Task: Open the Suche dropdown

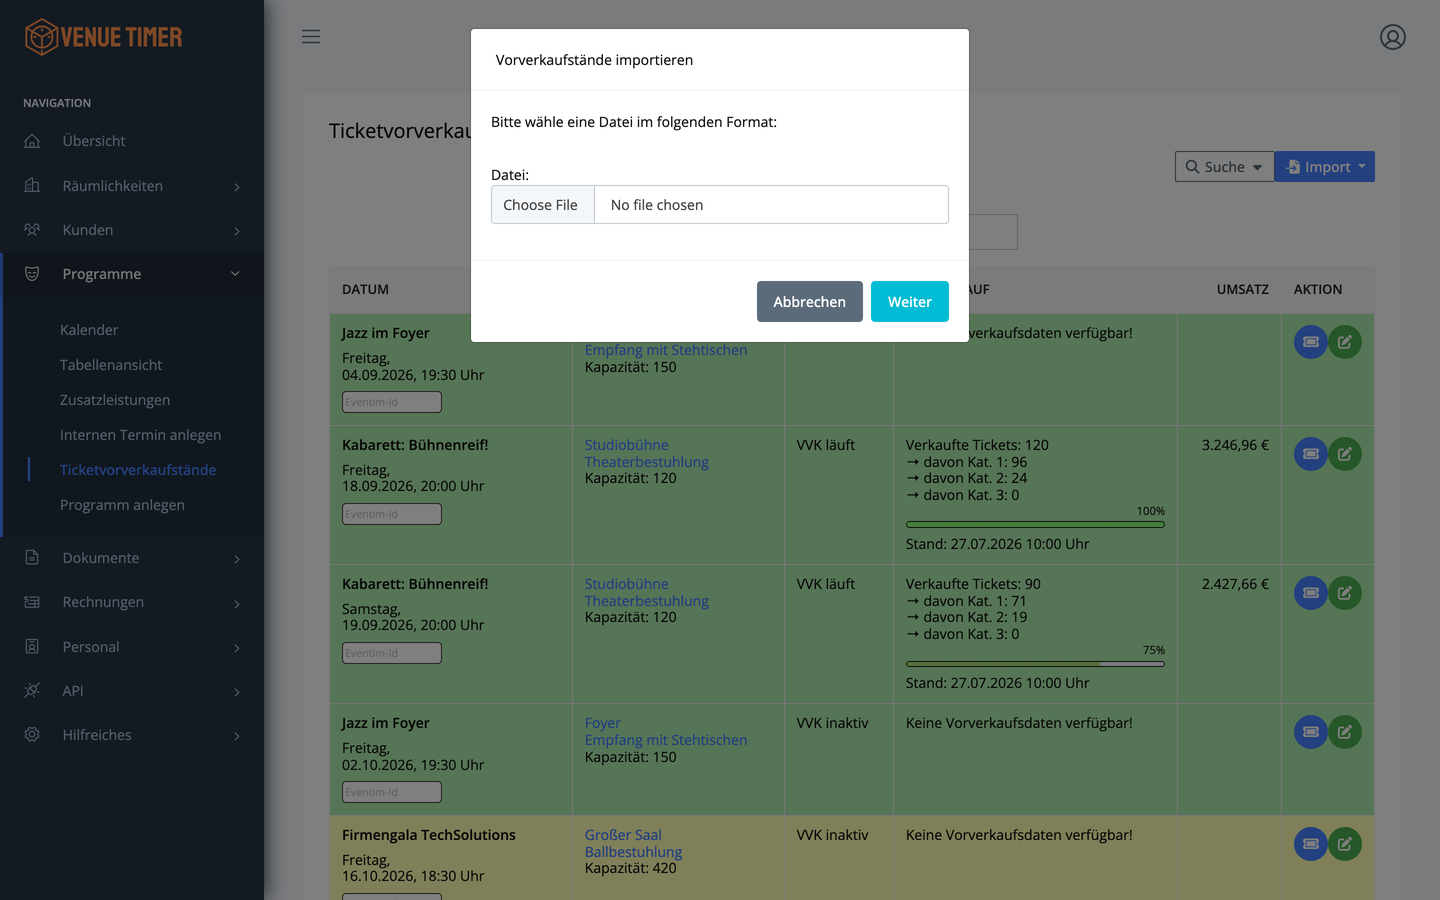Action: (1224, 167)
